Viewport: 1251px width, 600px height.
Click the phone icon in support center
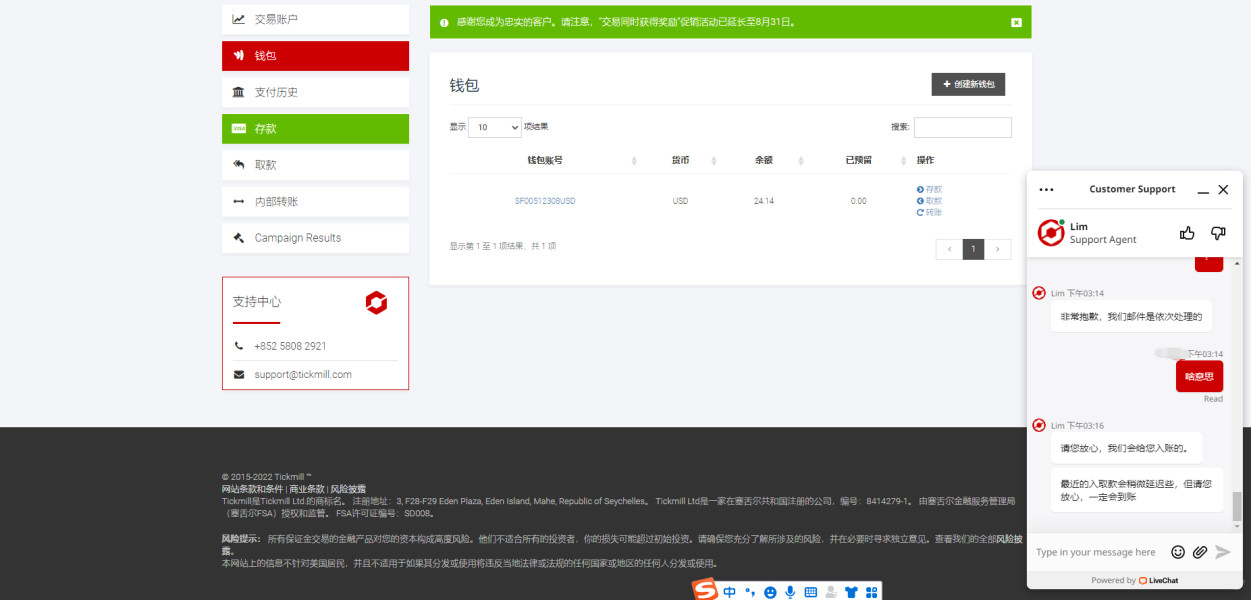(239, 346)
